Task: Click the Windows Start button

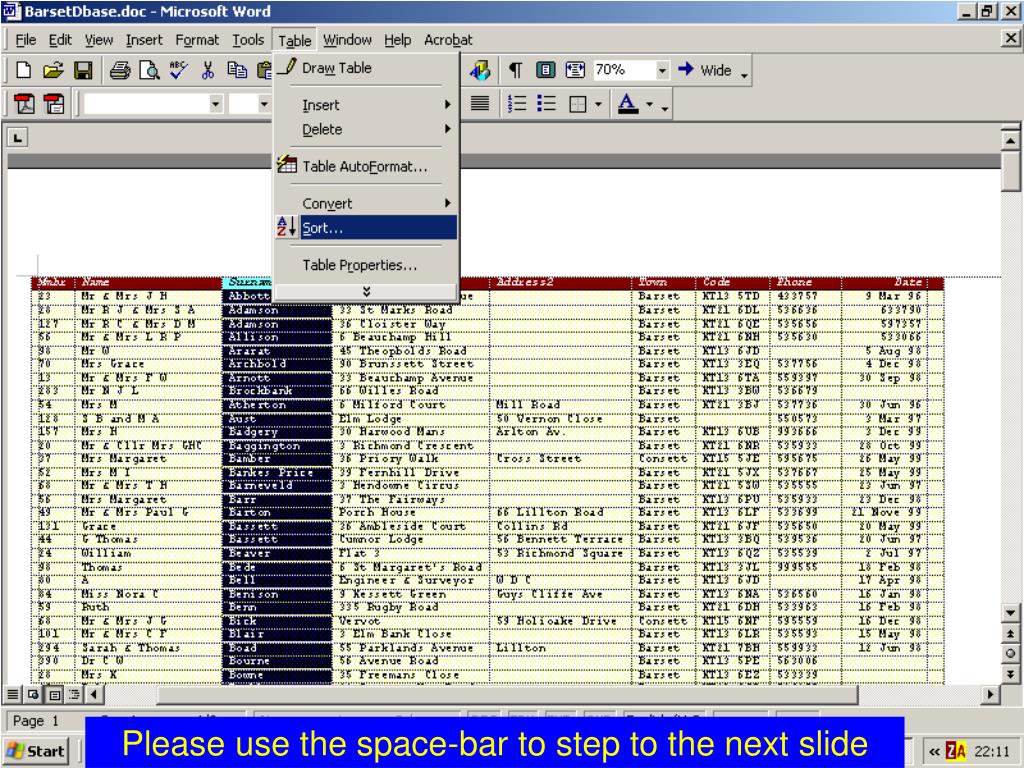Action: [x=36, y=751]
